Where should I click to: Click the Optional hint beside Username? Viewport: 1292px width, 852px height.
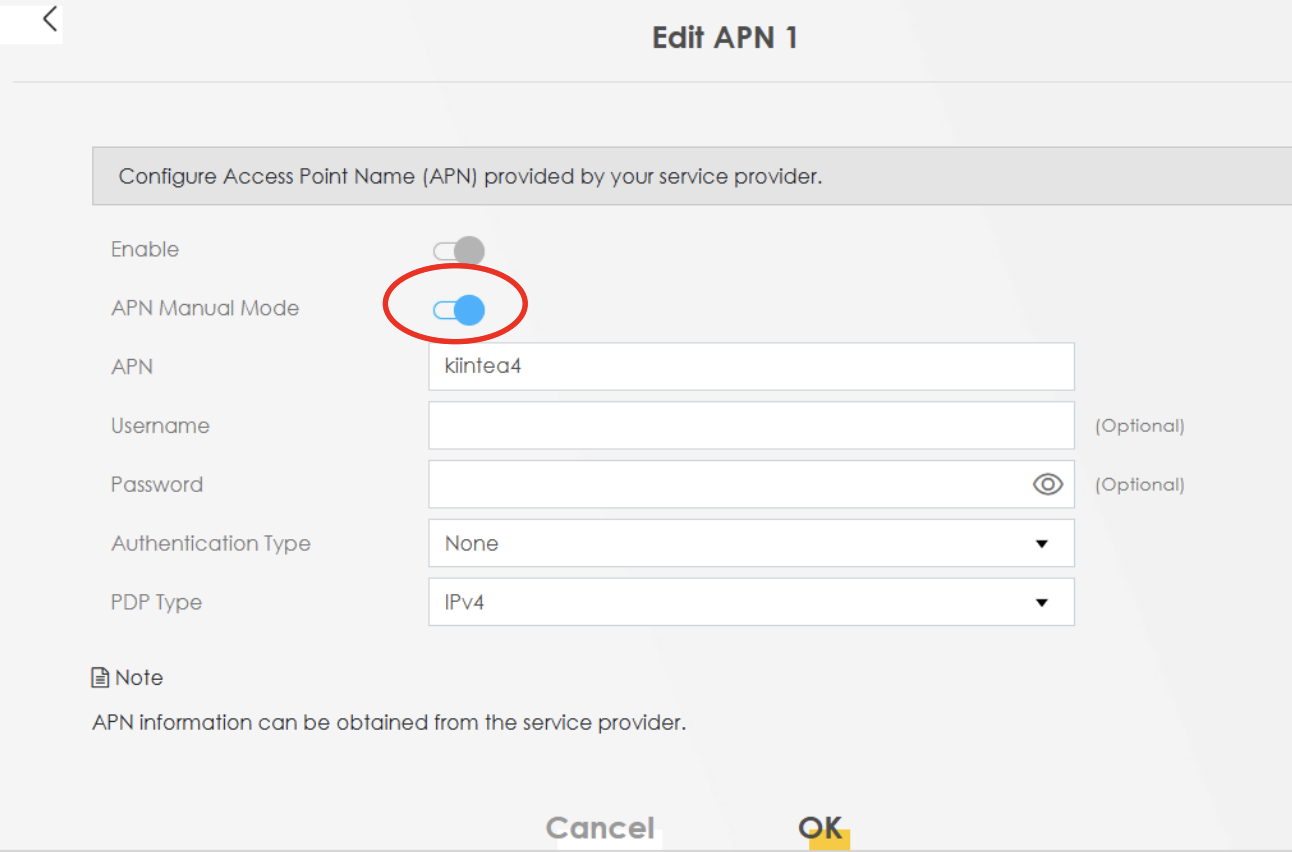1139,426
